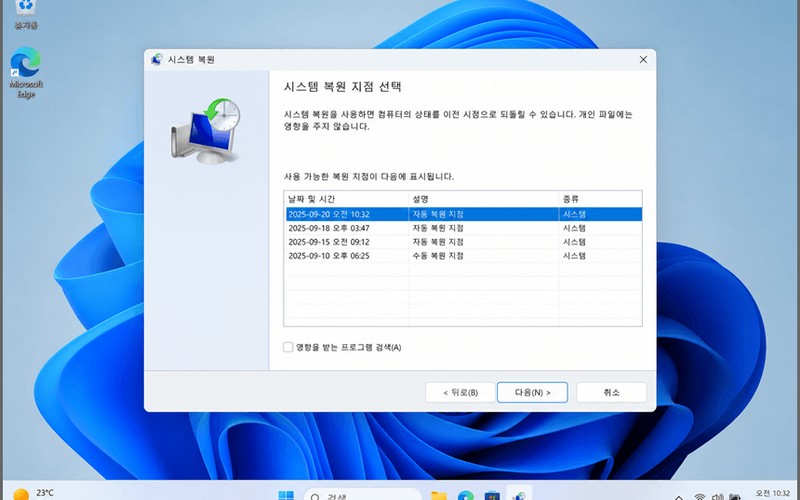Click 시스템 type cell in the 2025-09-20 row
Screen dimensions: 800x500
574,214
